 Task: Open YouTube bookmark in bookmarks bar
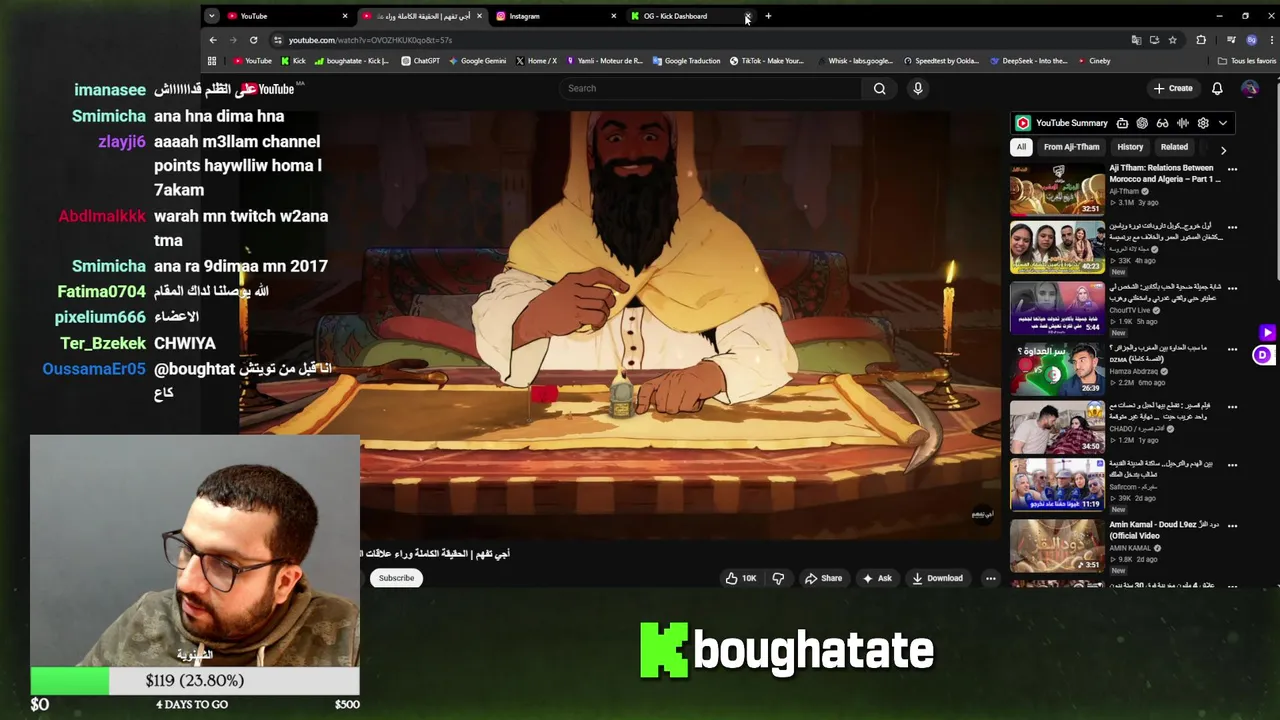click(x=253, y=61)
